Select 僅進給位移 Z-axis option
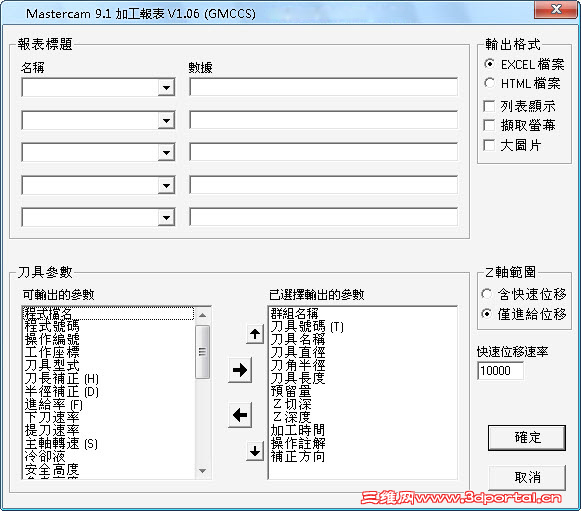 pyautogui.click(x=524, y=314)
